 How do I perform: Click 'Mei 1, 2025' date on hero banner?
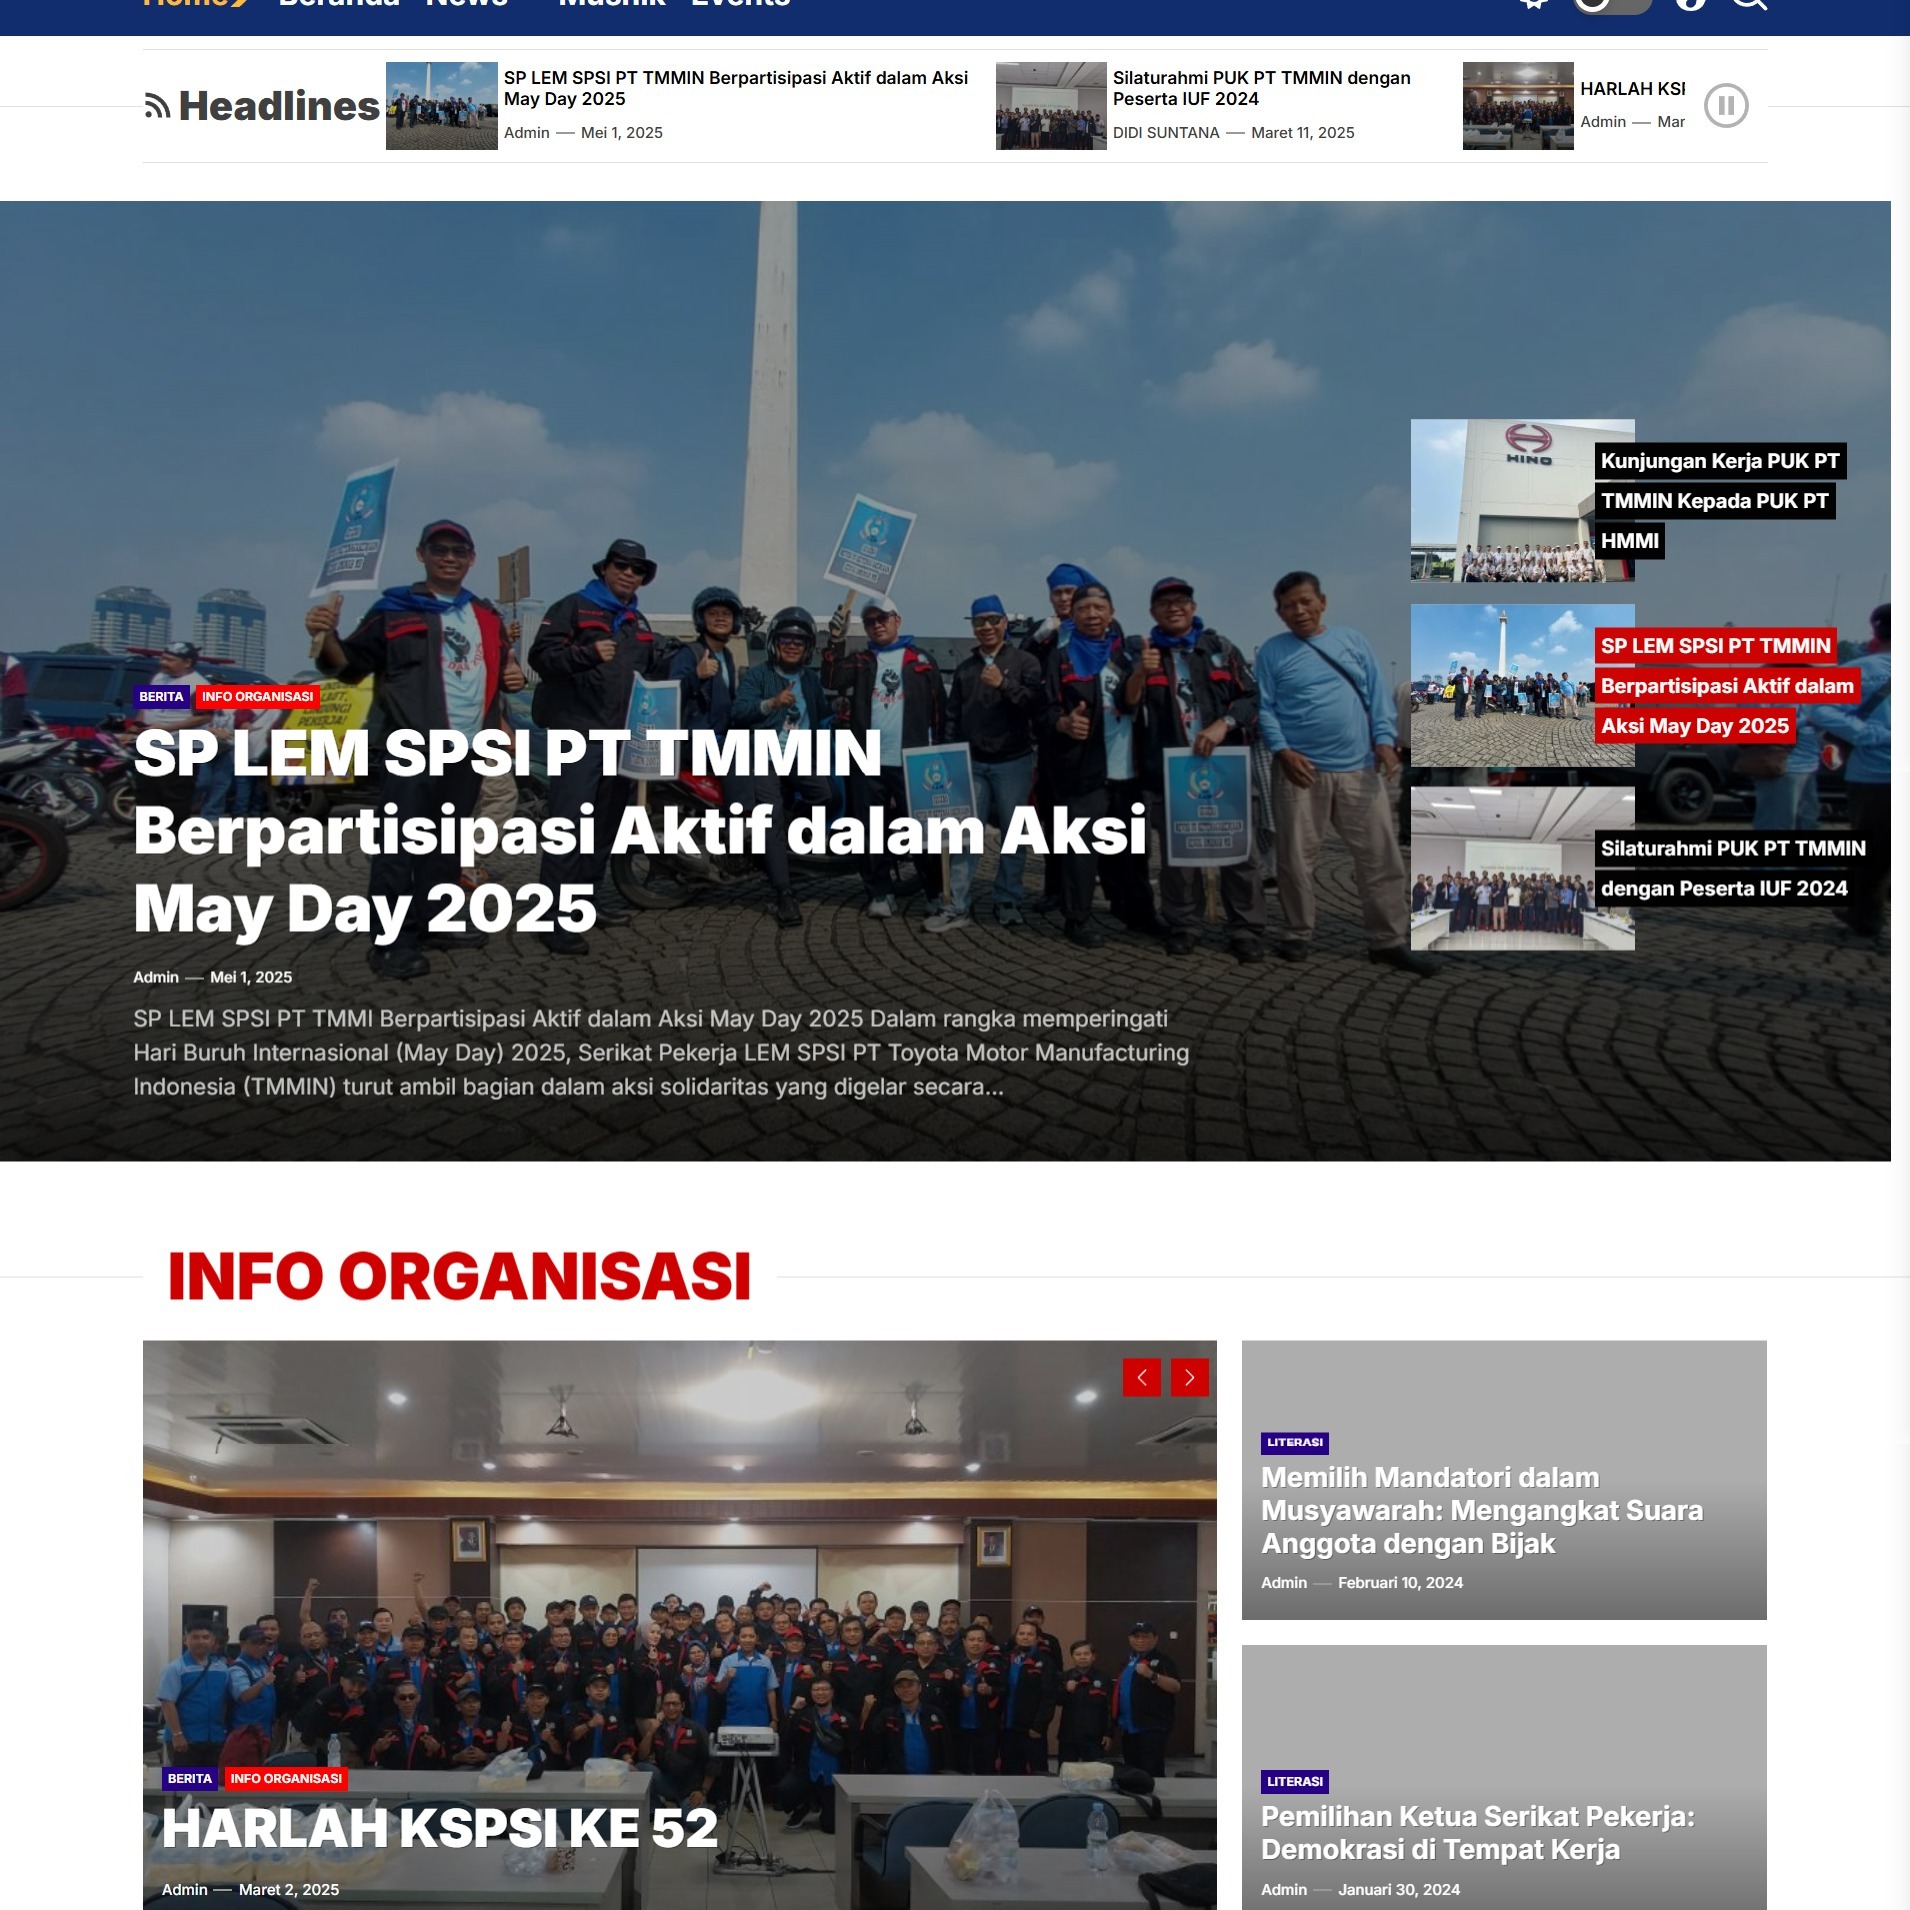coord(251,977)
